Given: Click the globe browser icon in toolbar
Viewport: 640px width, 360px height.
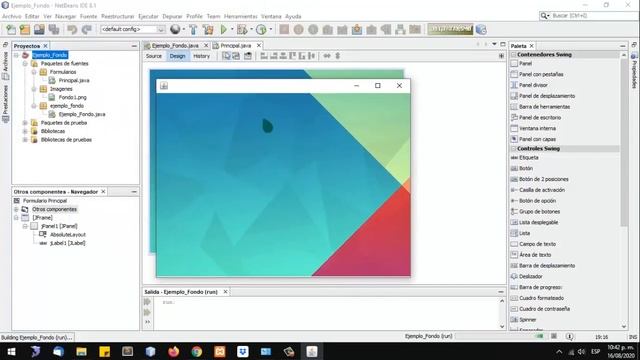Looking at the screenshot, I should (175, 29).
